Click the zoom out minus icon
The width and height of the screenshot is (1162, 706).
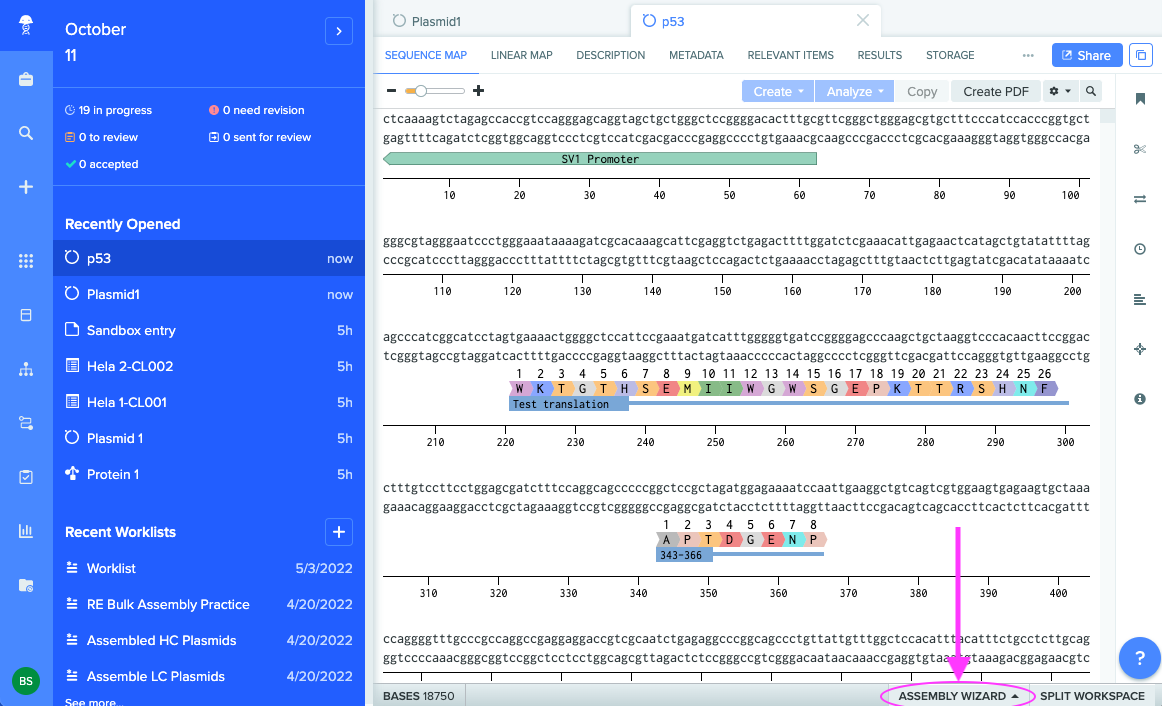(391, 91)
